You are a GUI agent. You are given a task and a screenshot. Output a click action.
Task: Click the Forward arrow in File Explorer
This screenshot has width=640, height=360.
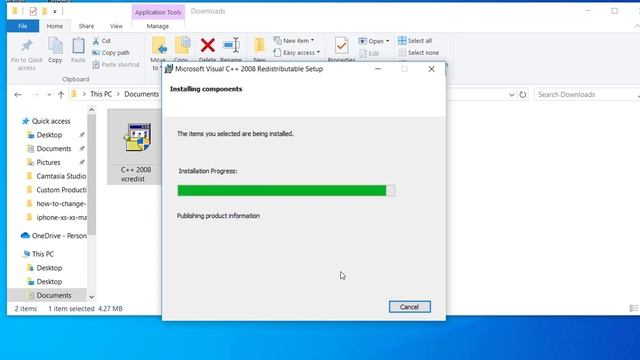36,95
